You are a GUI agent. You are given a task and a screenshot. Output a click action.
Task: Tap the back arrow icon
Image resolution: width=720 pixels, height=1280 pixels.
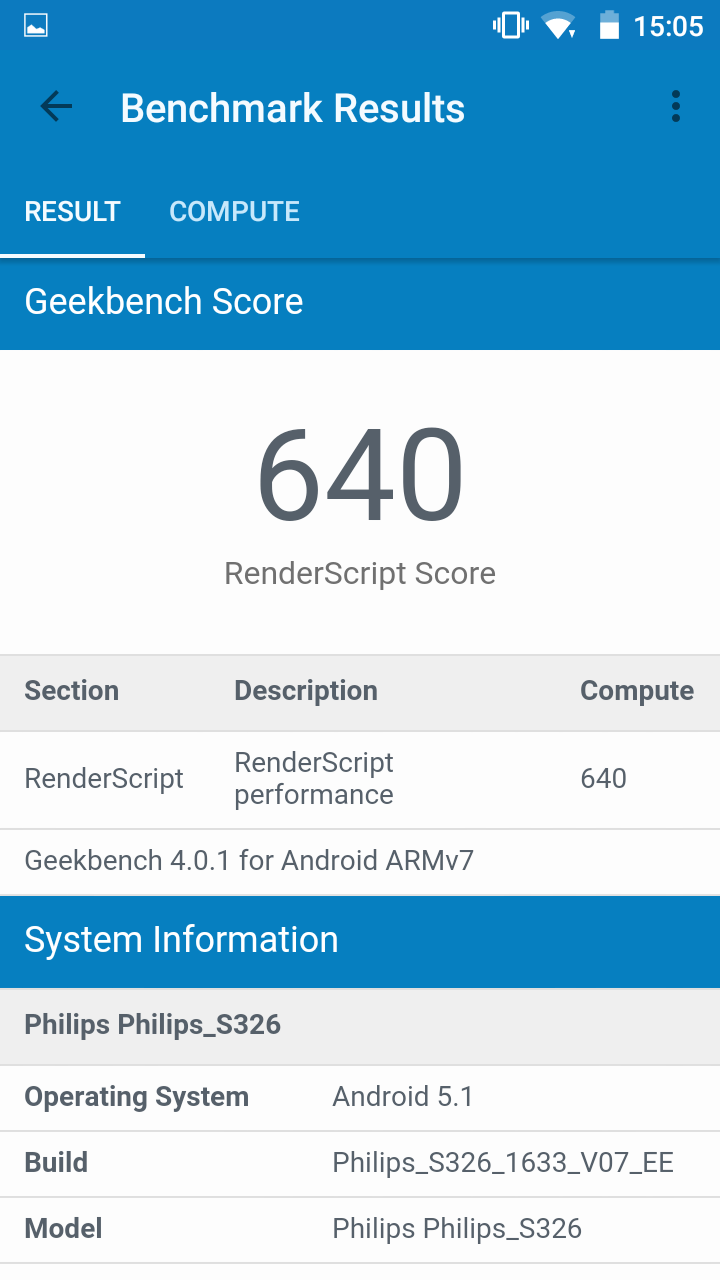56,107
